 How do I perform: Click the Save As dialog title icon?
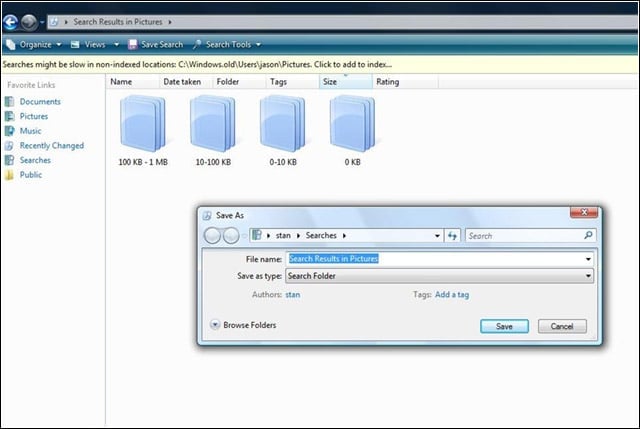point(207,216)
